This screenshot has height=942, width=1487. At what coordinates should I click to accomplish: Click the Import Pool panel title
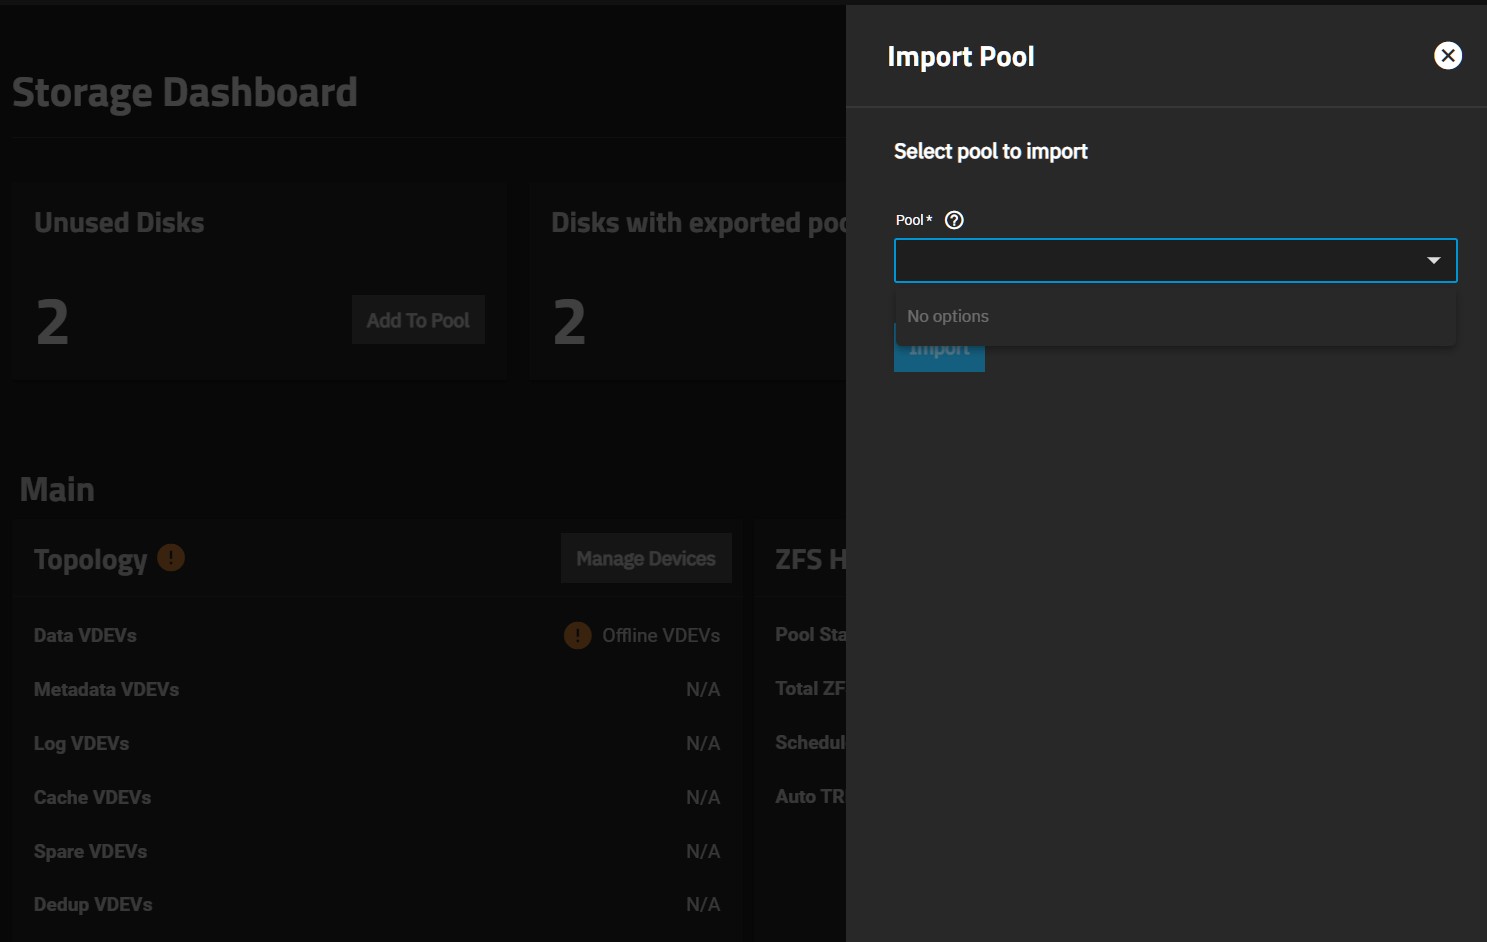[960, 57]
